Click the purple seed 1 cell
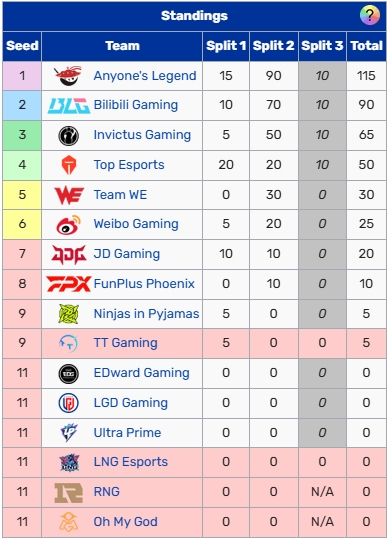This screenshot has width=389, height=540. click(x=22, y=76)
